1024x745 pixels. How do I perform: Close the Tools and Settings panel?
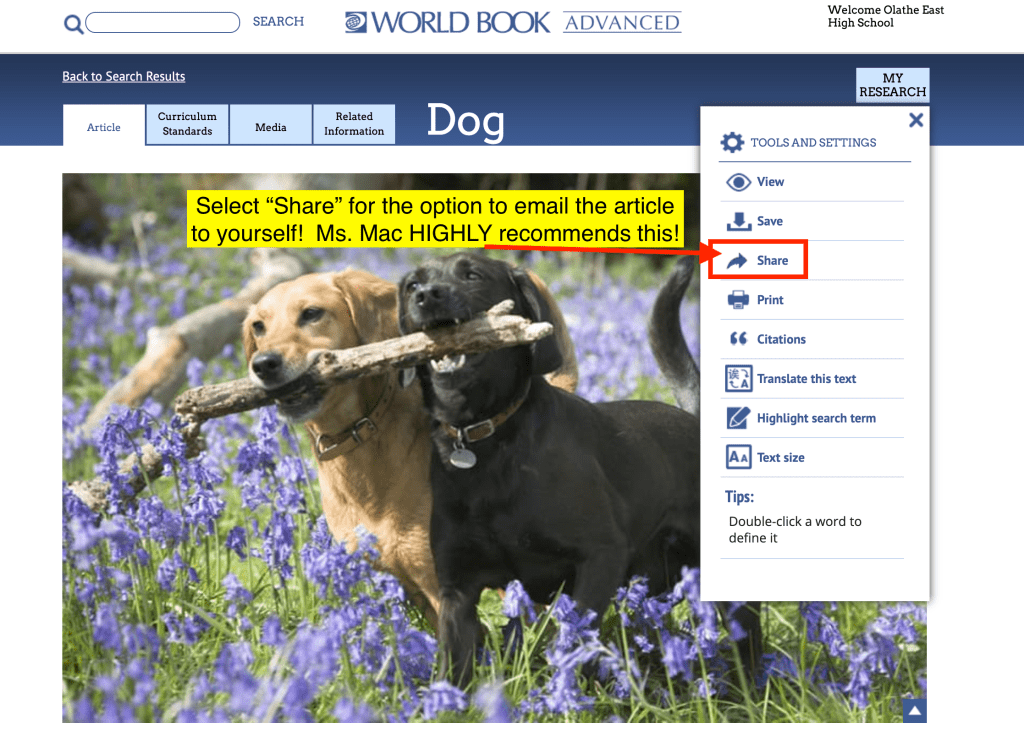915,120
